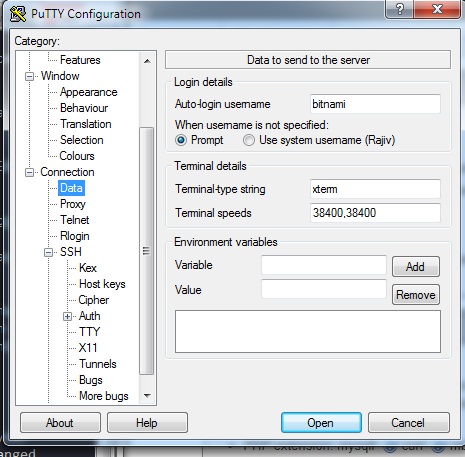
Task: Collapse the Connection tree node
Action: pos(29,172)
